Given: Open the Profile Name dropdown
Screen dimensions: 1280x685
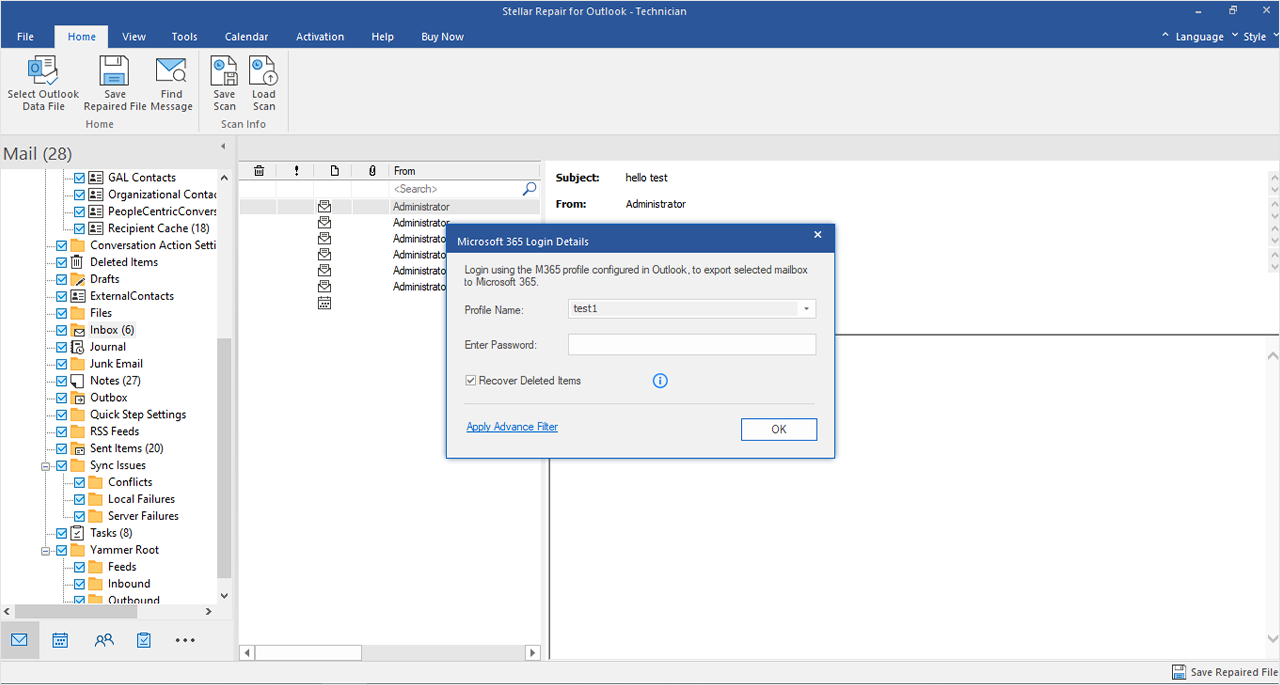Looking at the screenshot, I should pyautogui.click(x=805, y=309).
